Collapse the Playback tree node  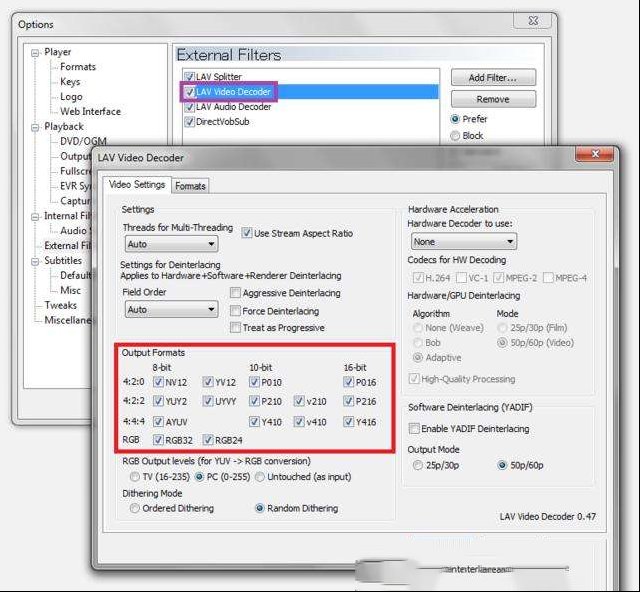click(x=36, y=127)
